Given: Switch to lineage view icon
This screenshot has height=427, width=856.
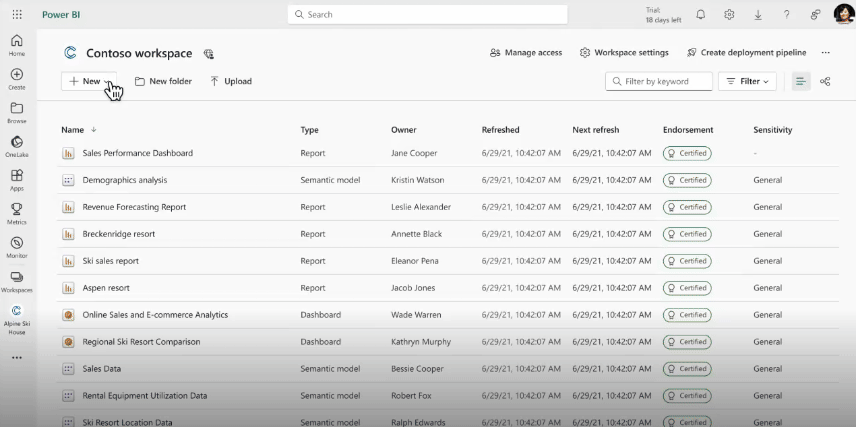Looking at the screenshot, I should coord(825,81).
